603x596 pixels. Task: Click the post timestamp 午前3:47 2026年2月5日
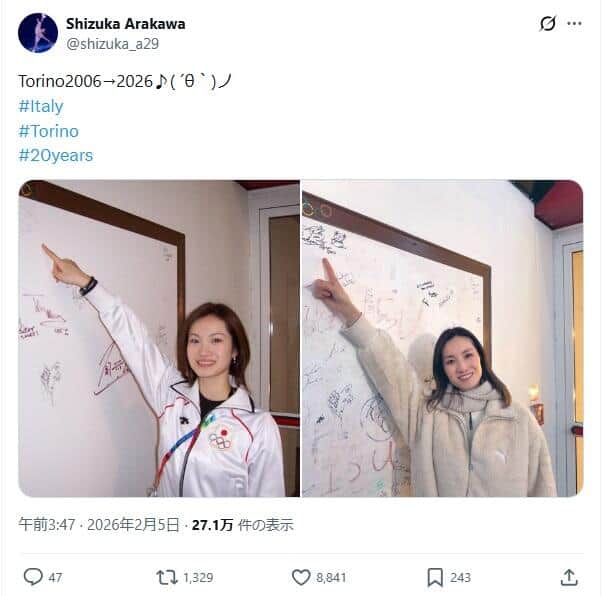(99, 524)
